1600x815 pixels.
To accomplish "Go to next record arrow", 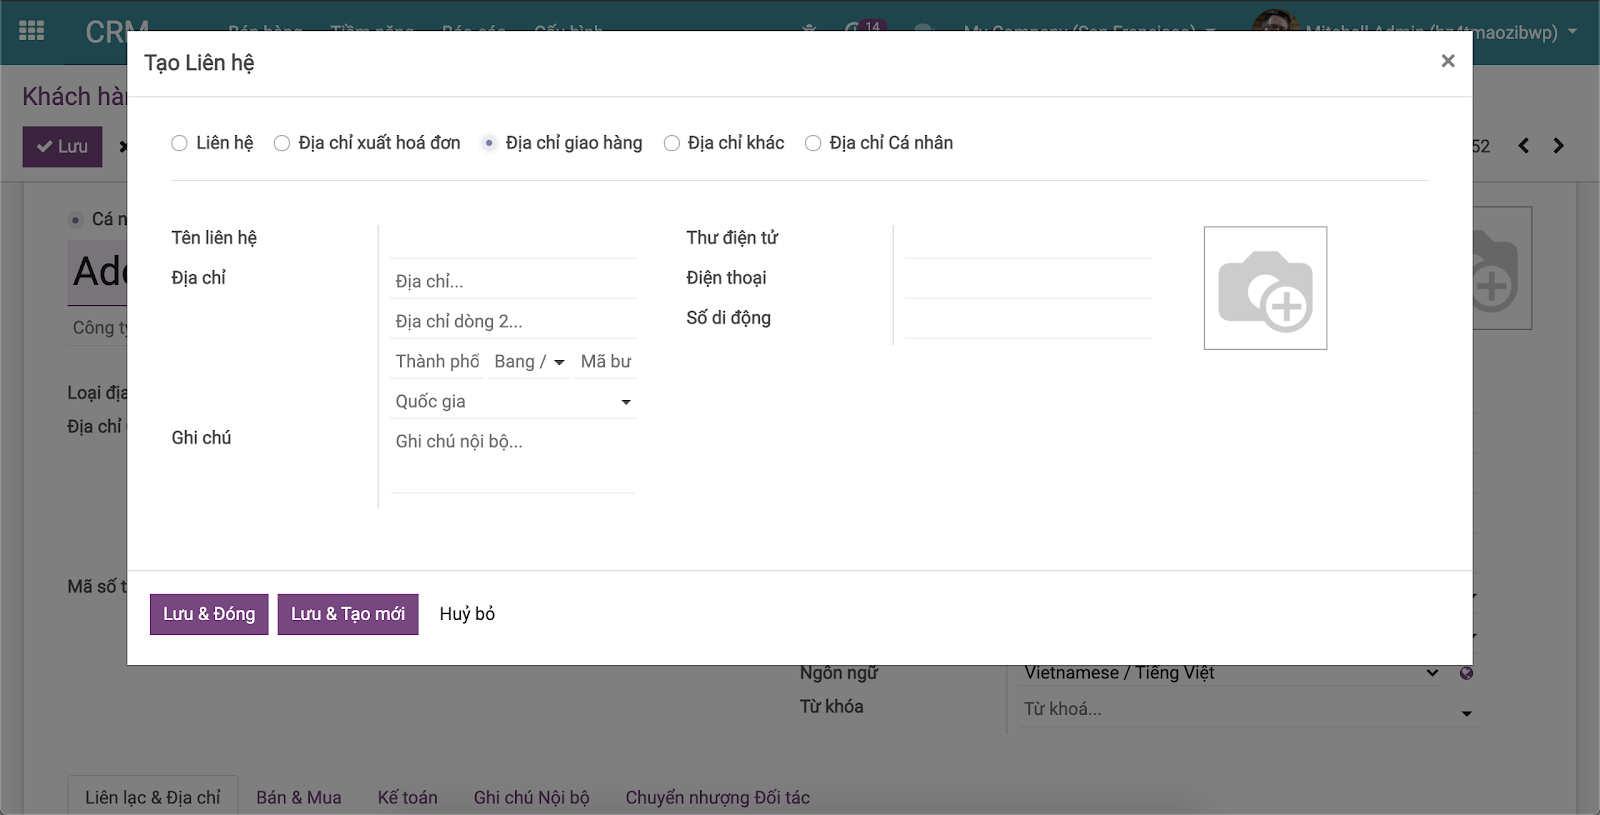I will [x=1558, y=146].
